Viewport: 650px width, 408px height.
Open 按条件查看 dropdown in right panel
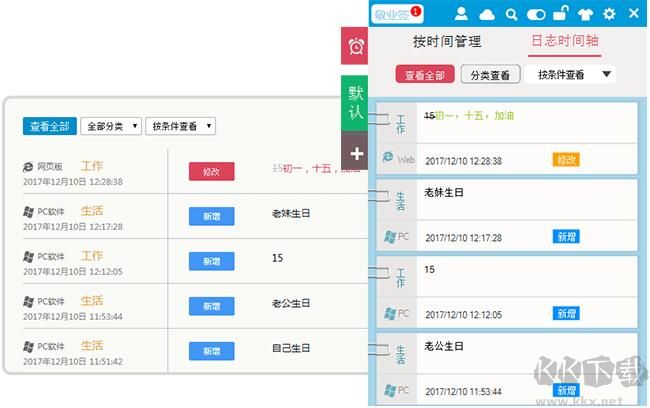point(570,75)
